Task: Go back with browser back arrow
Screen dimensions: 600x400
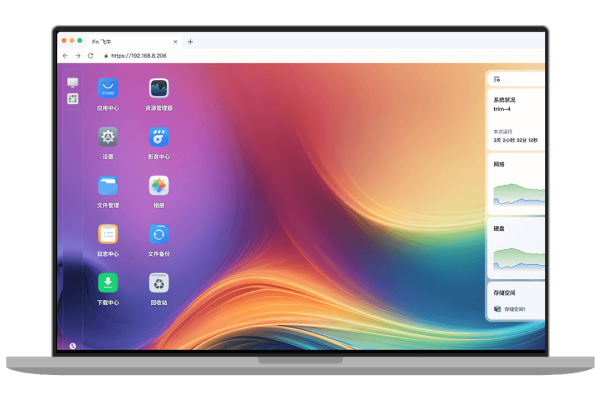Action: pyautogui.click(x=65, y=56)
